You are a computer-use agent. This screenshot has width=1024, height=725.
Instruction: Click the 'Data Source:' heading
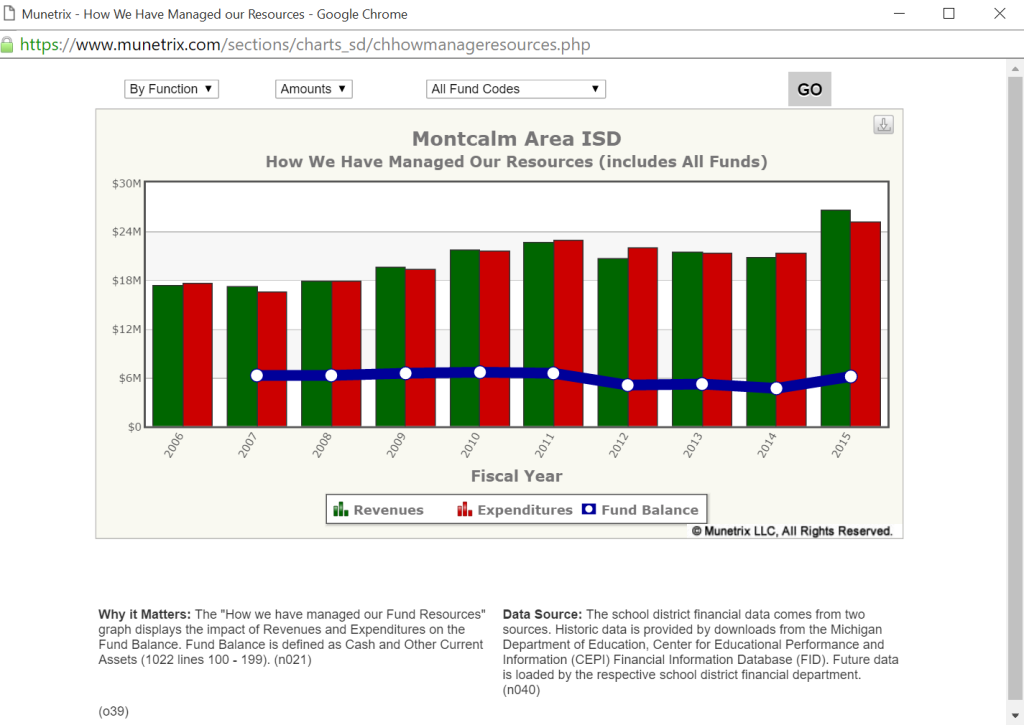542,615
